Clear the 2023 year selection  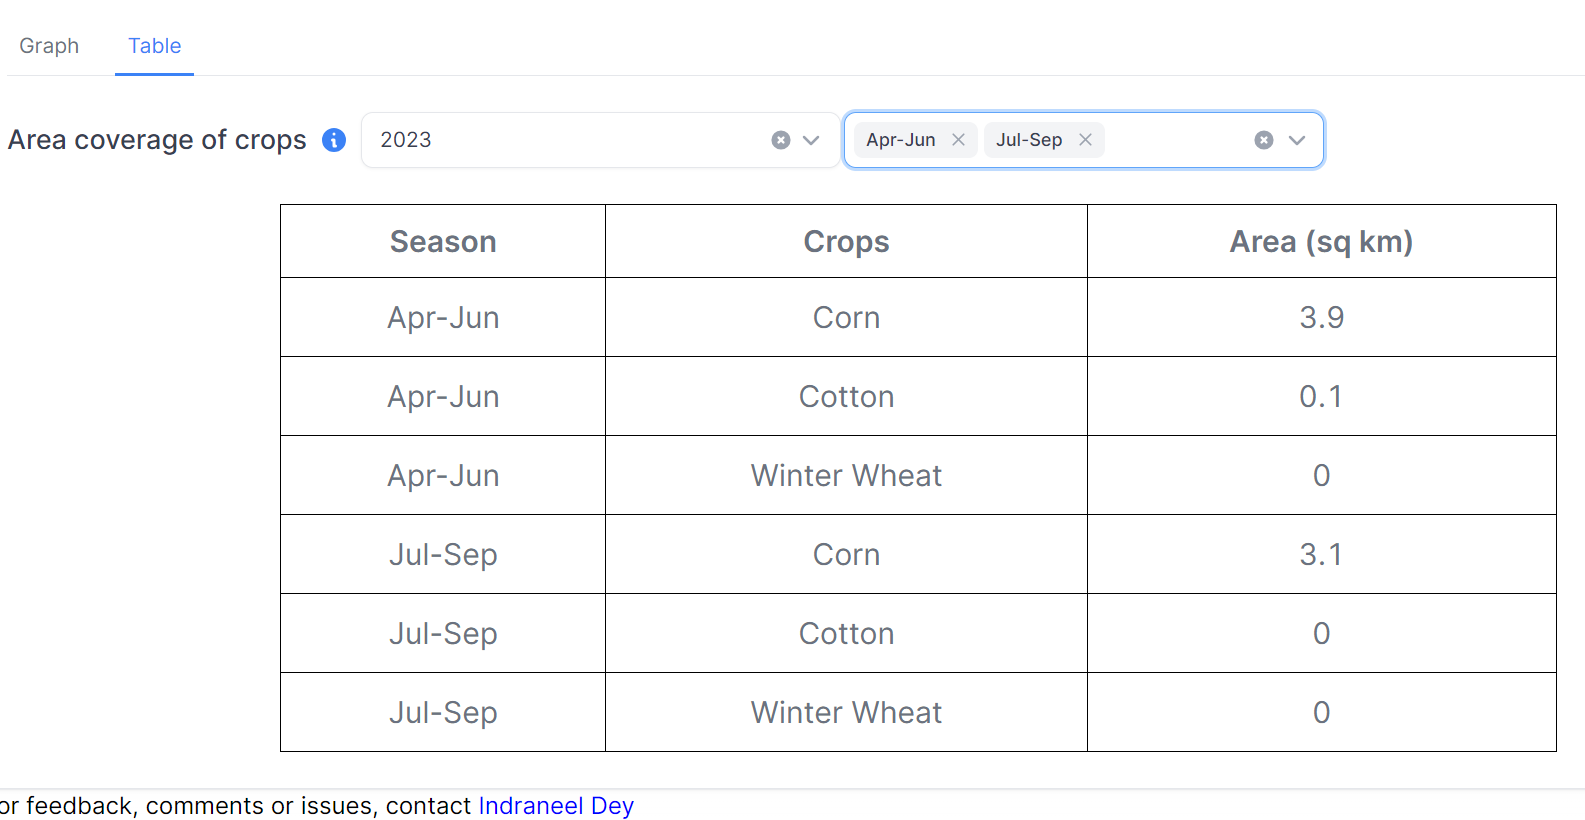click(x=781, y=140)
